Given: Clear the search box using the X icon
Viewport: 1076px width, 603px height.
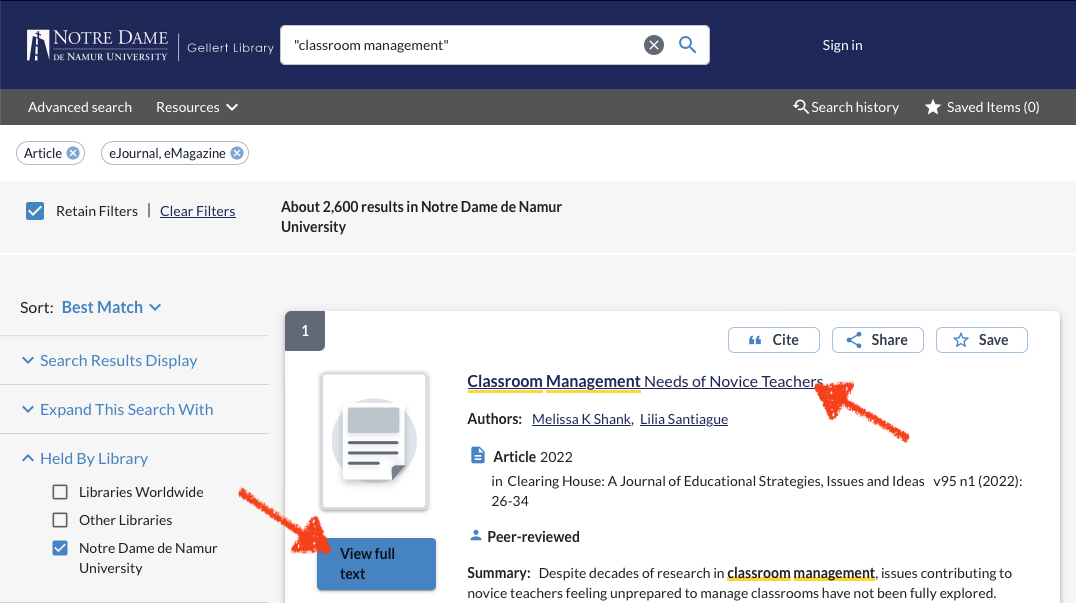Looking at the screenshot, I should click(x=654, y=44).
